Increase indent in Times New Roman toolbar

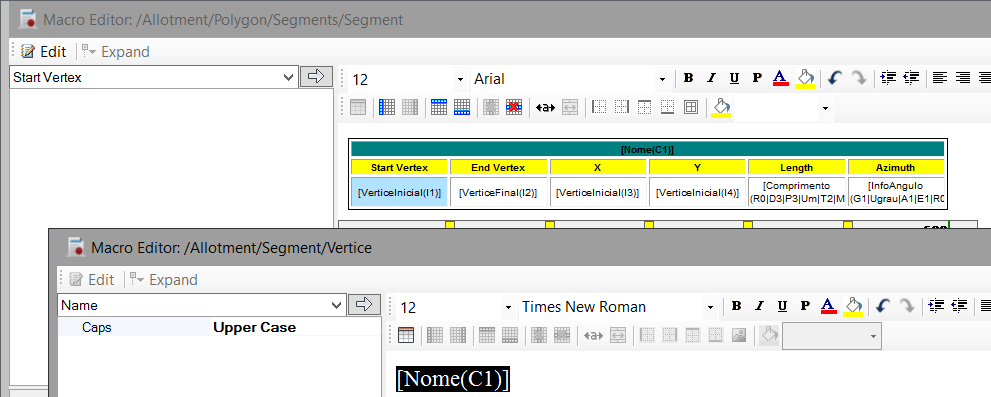point(937,306)
